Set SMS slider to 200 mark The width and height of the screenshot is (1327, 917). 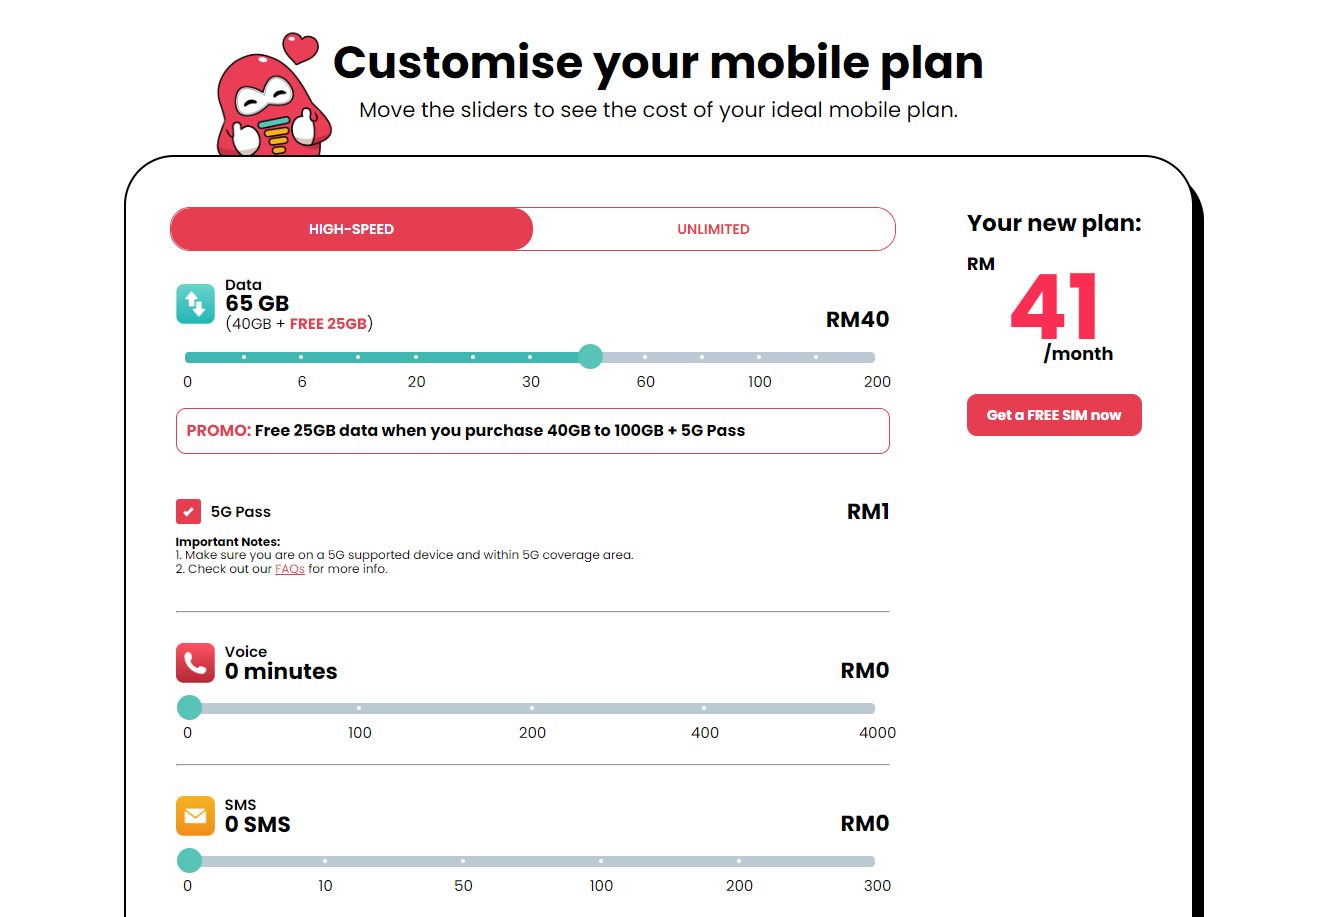[x=739, y=861]
